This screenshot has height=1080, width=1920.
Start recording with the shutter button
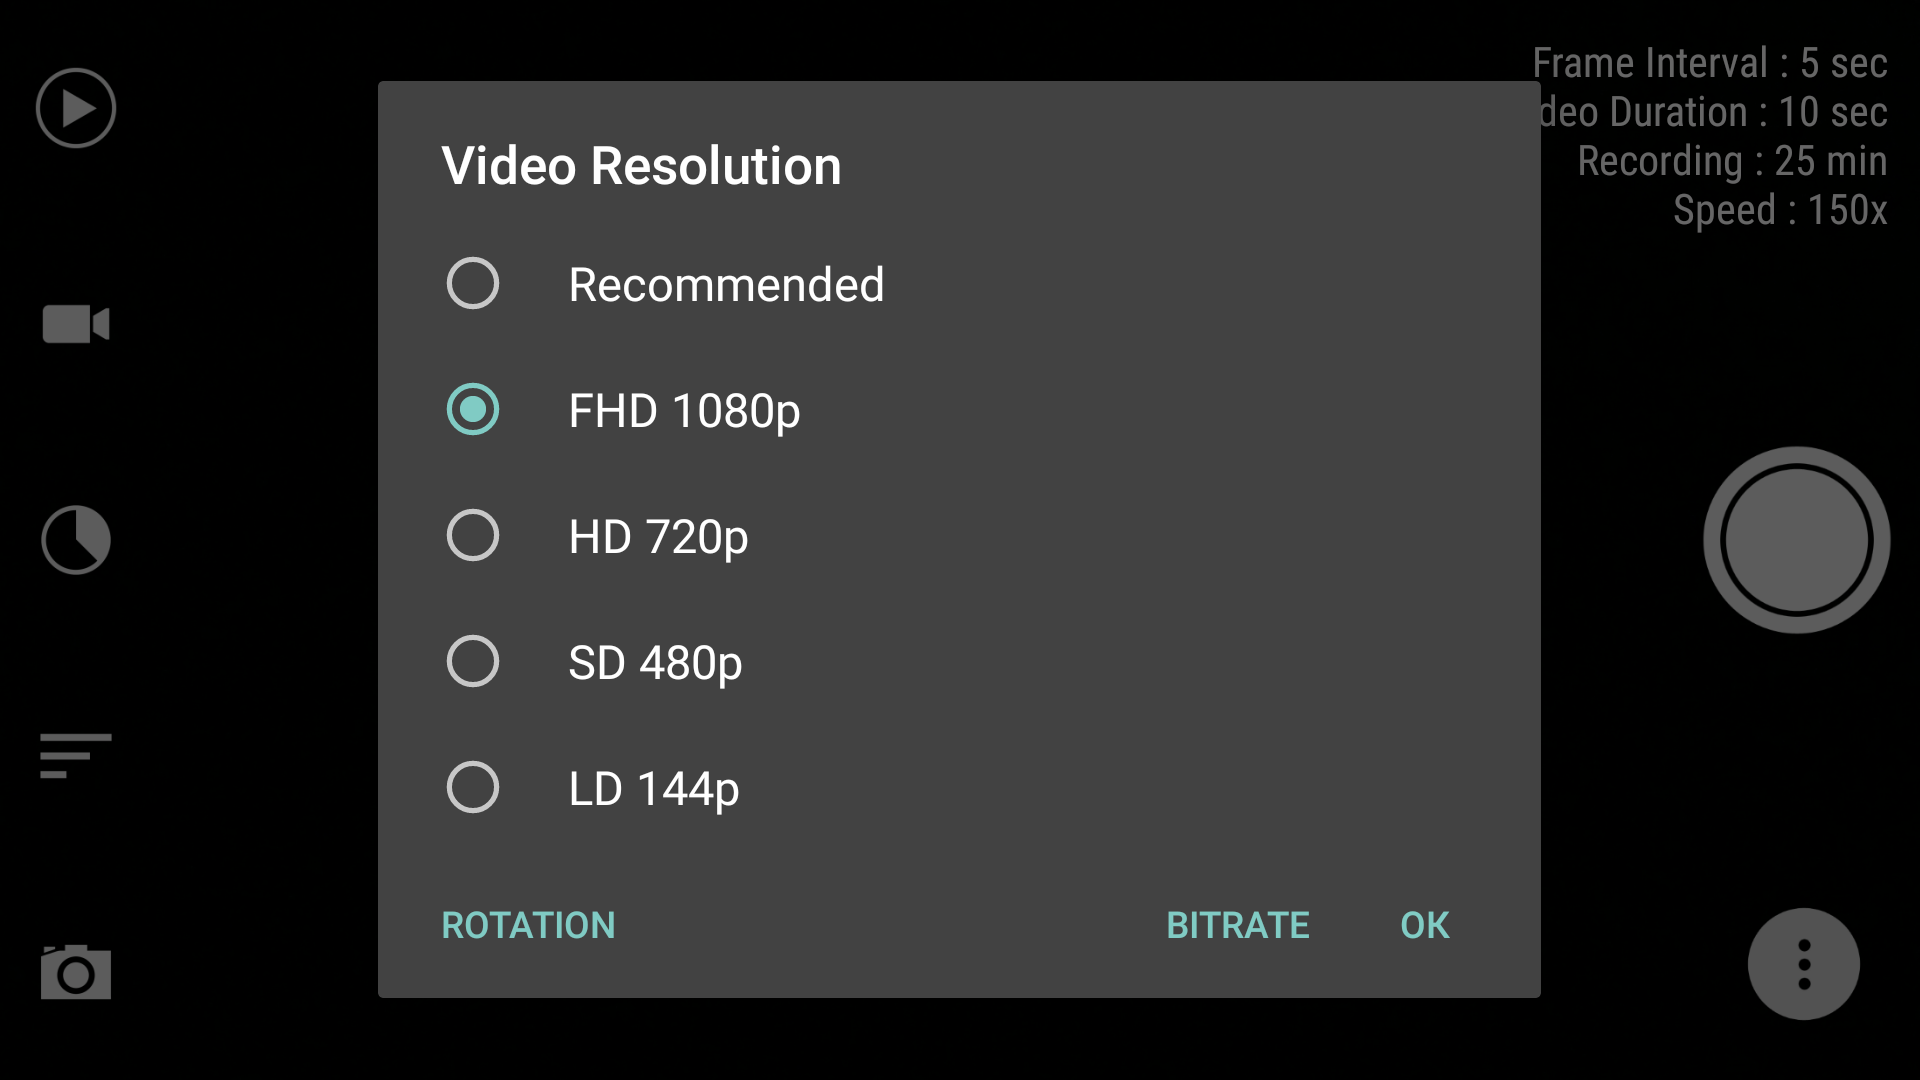tap(1797, 540)
